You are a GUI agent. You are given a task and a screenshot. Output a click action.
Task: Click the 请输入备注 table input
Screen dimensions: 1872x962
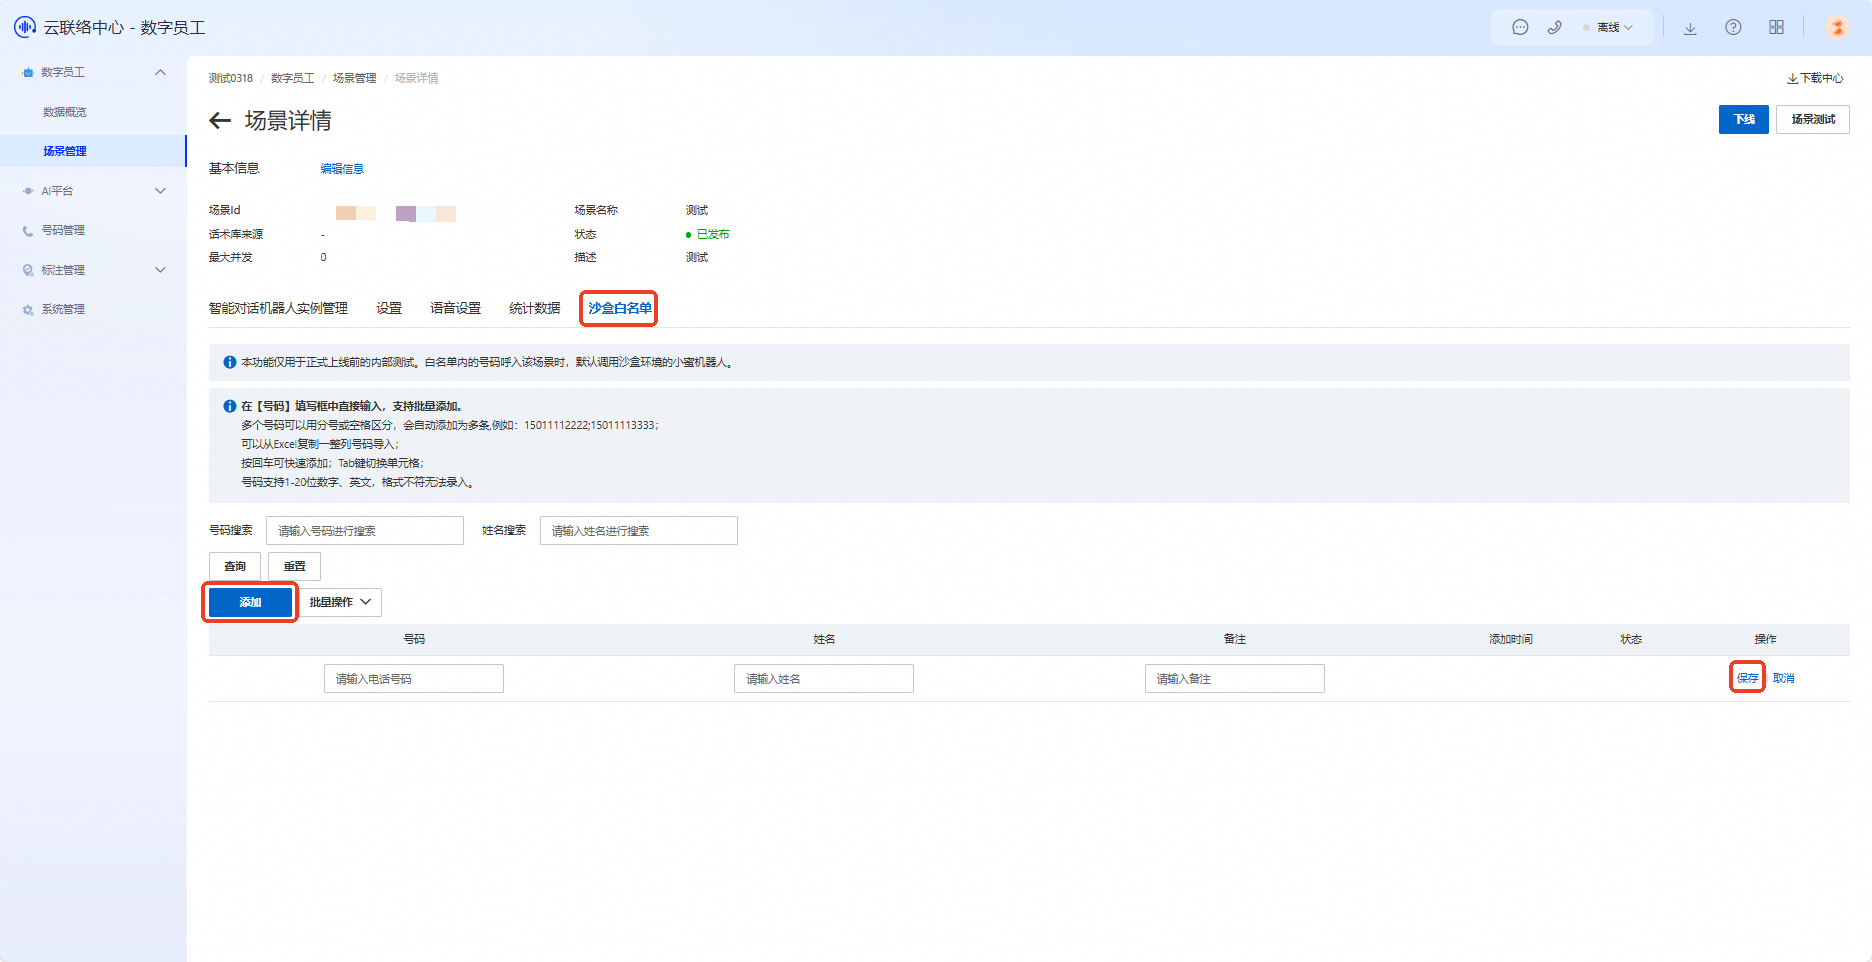pyautogui.click(x=1235, y=679)
